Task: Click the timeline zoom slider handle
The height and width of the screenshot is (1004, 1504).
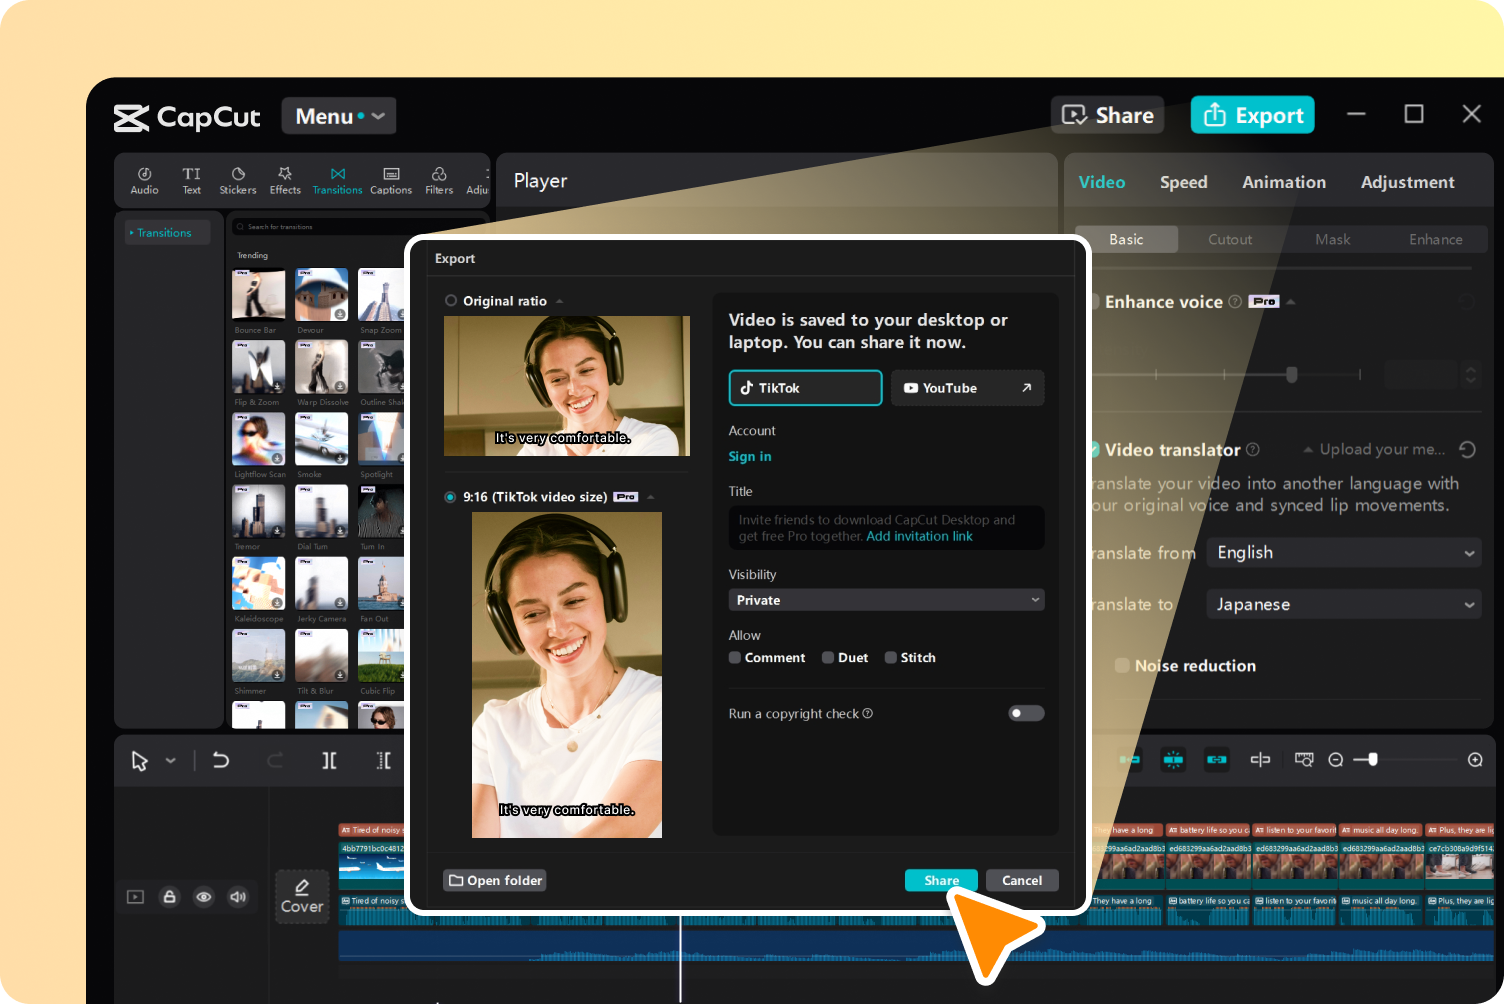Action: click(1373, 760)
